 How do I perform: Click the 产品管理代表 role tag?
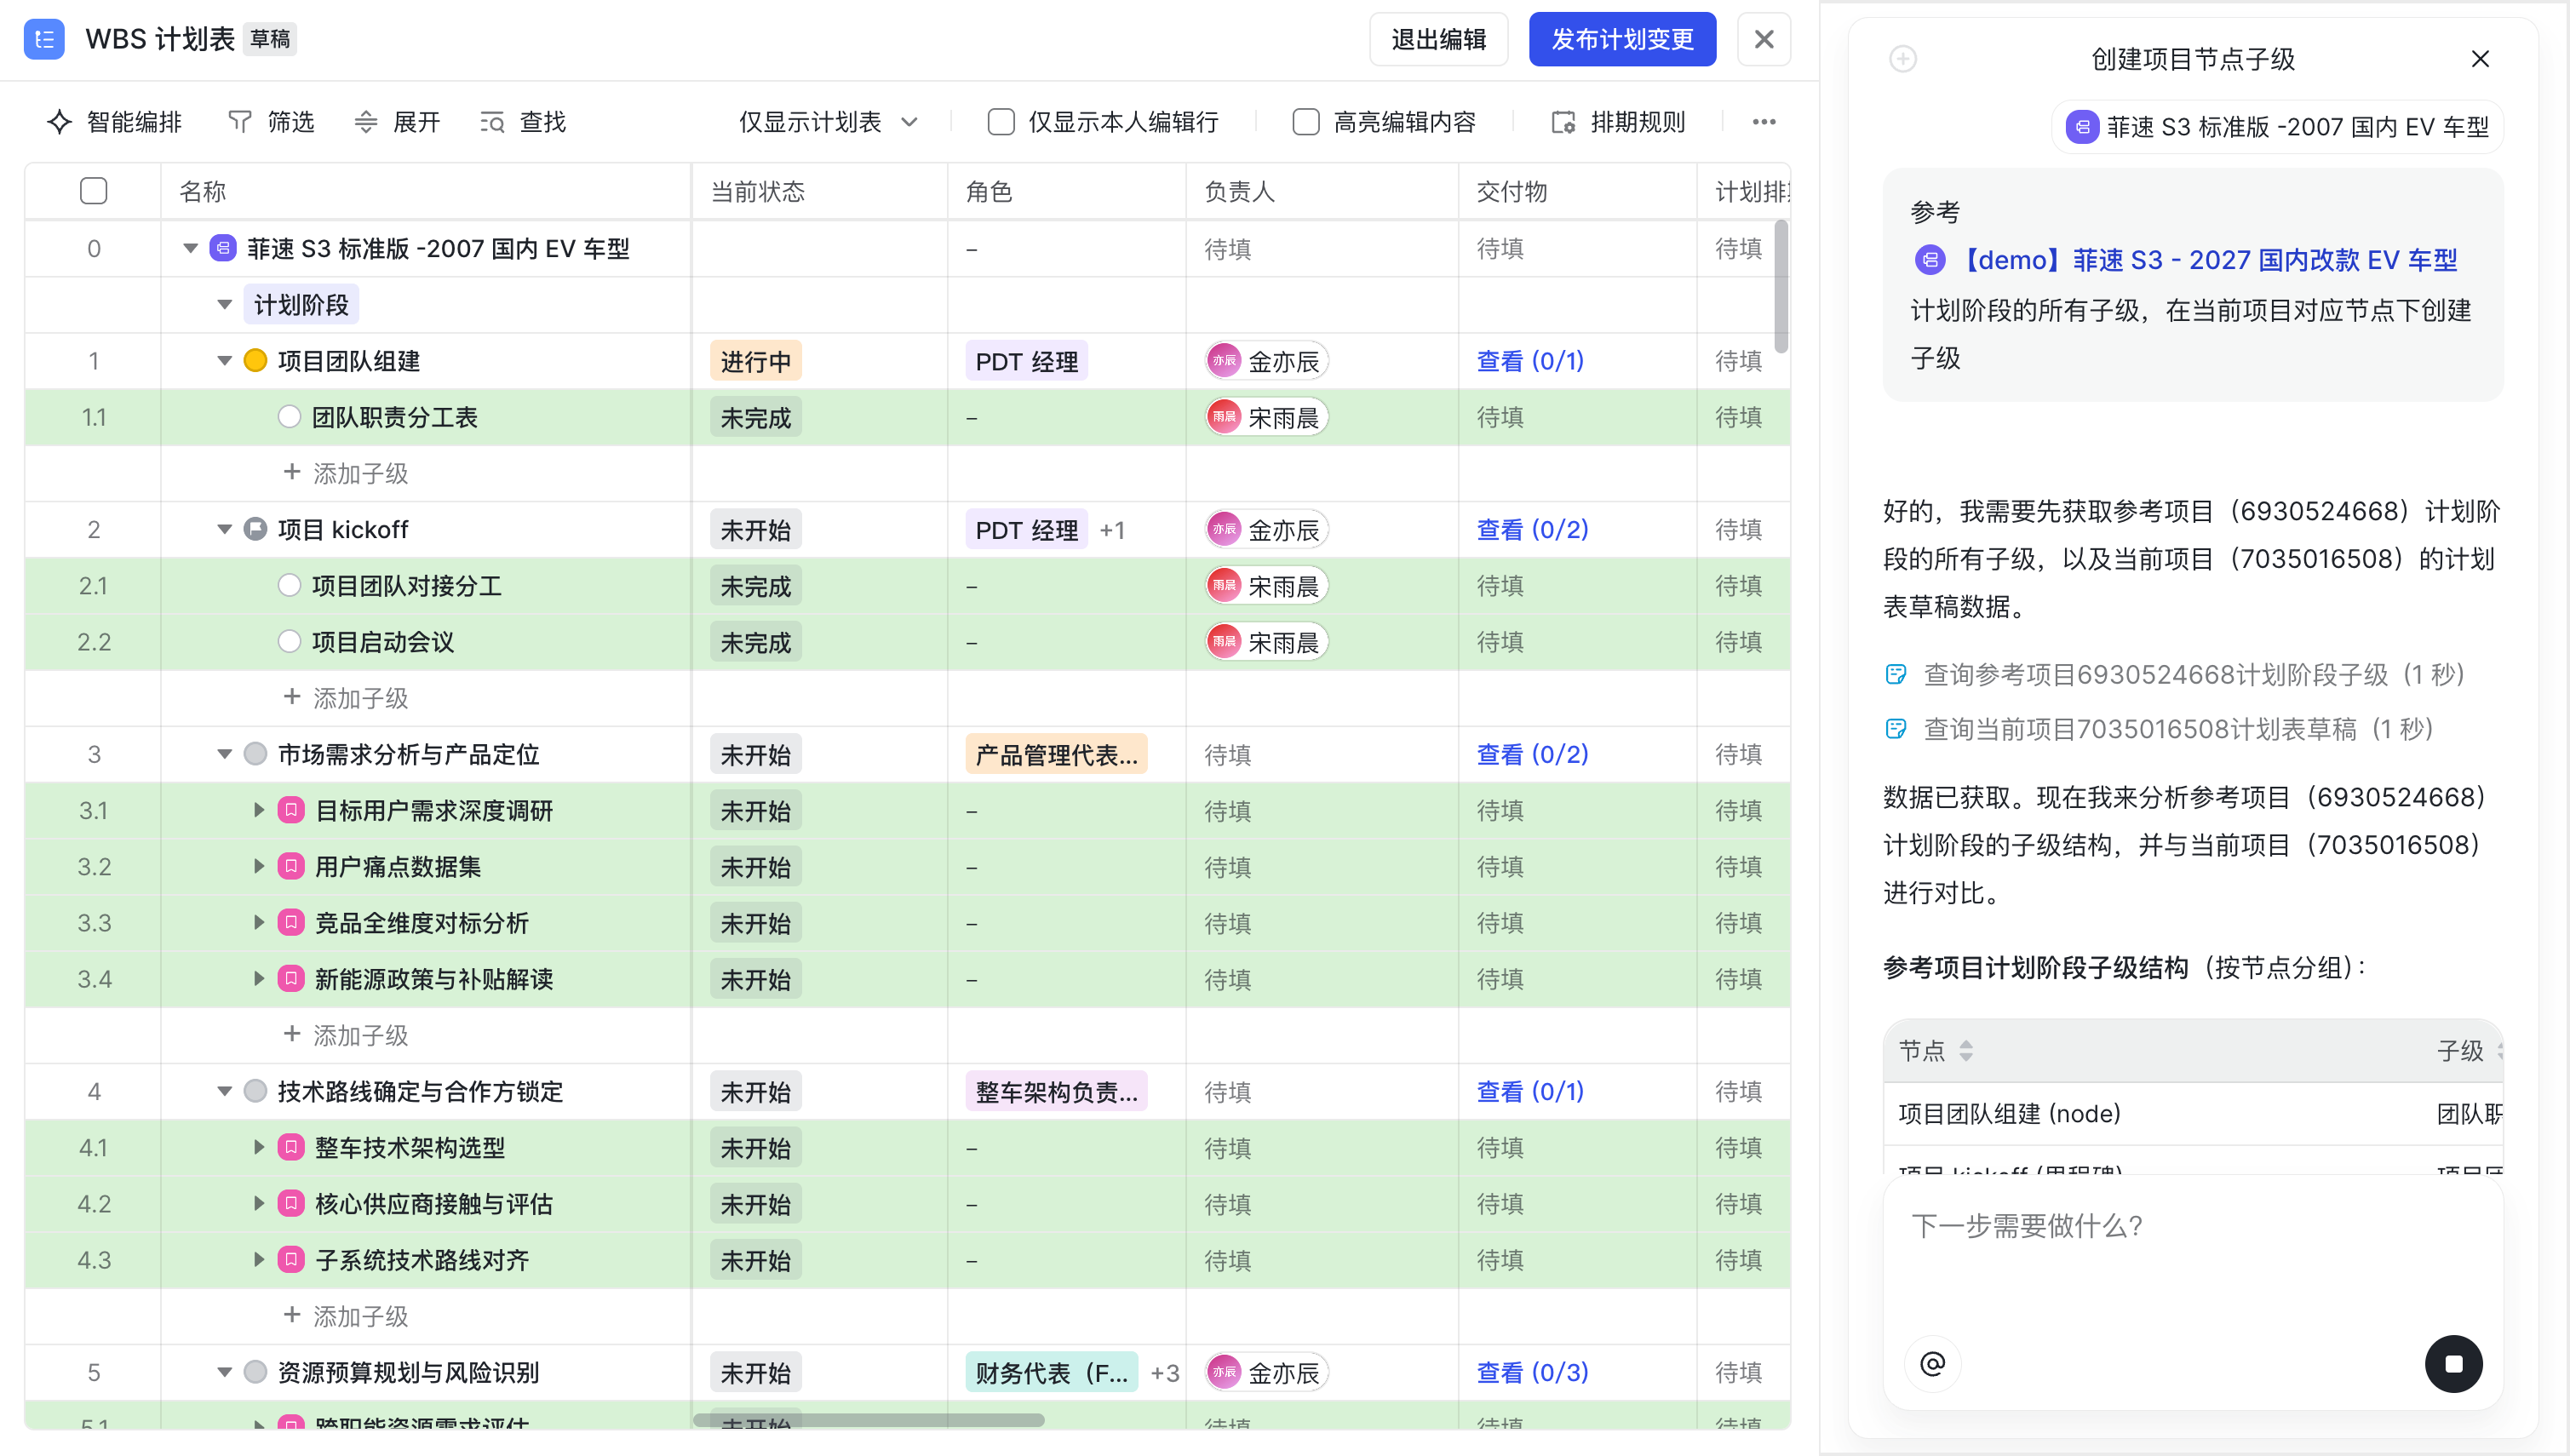click(1056, 754)
